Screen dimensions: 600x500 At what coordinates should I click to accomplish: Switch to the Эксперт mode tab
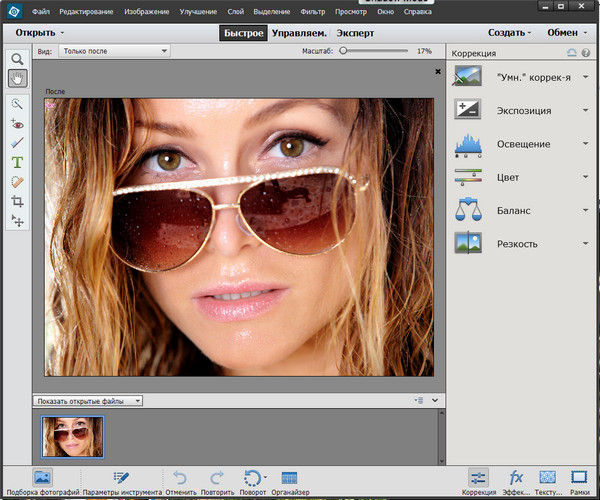[357, 32]
